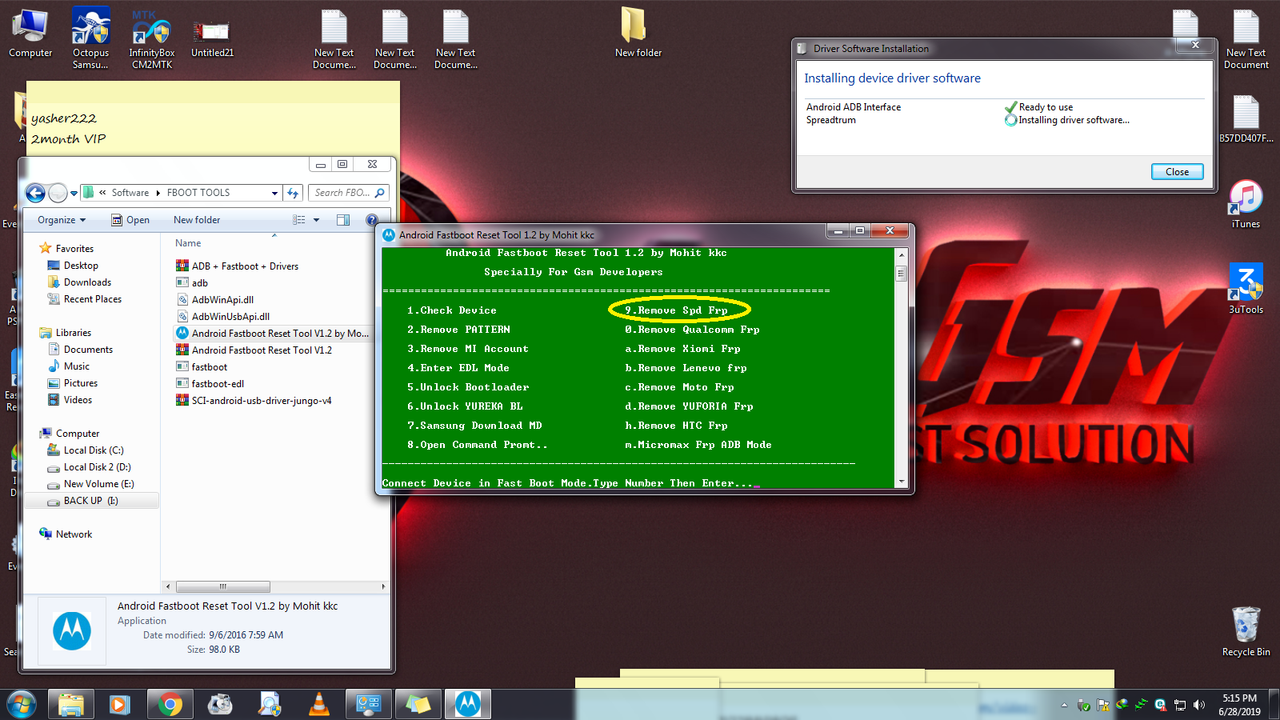
Task: Select the Untitled21 desktop file
Action: (x=212, y=38)
